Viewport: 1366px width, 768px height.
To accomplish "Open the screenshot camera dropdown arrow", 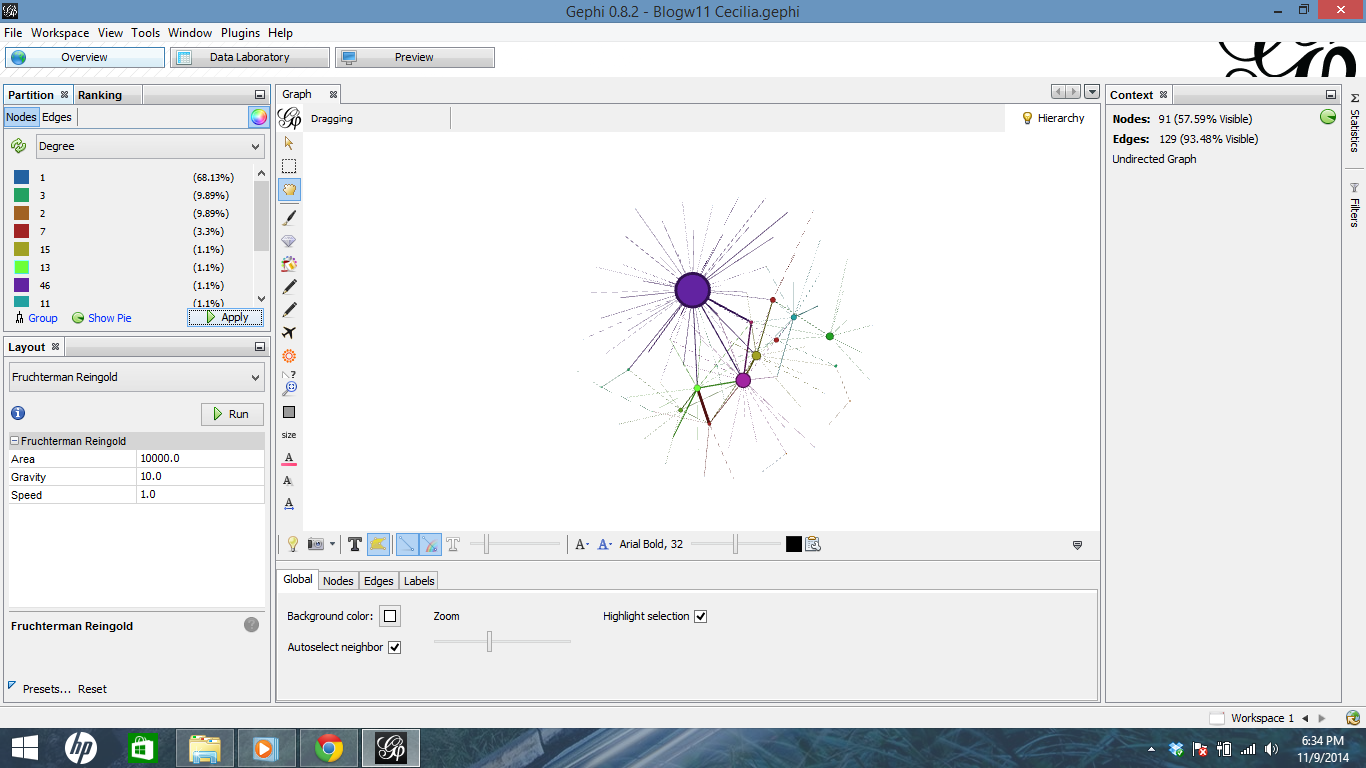I will click(x=332, y=544).
